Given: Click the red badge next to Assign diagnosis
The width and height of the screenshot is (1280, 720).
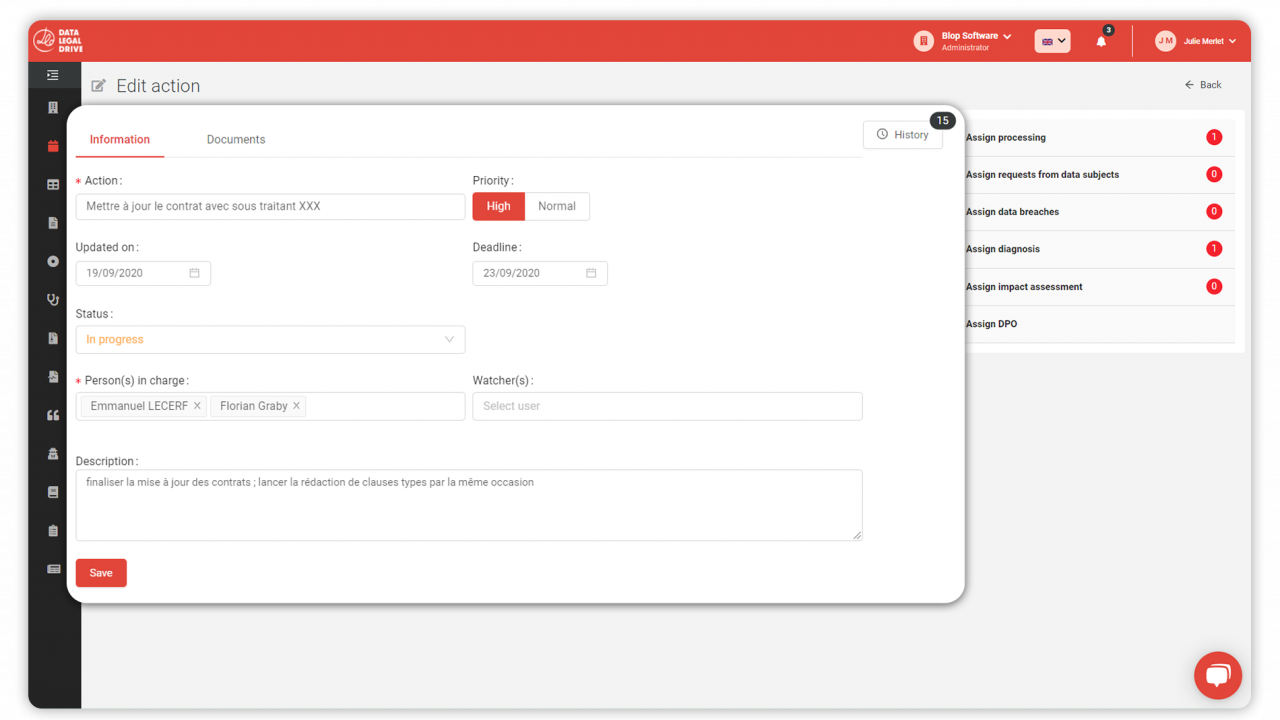Looking at the screenshot, I should [x=1214, y=249].
